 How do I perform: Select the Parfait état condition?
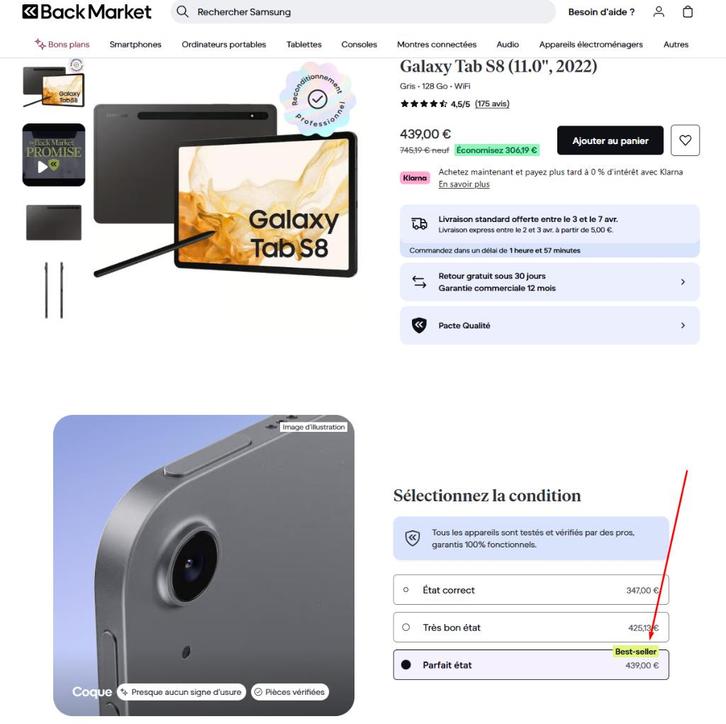pos(531,665)
